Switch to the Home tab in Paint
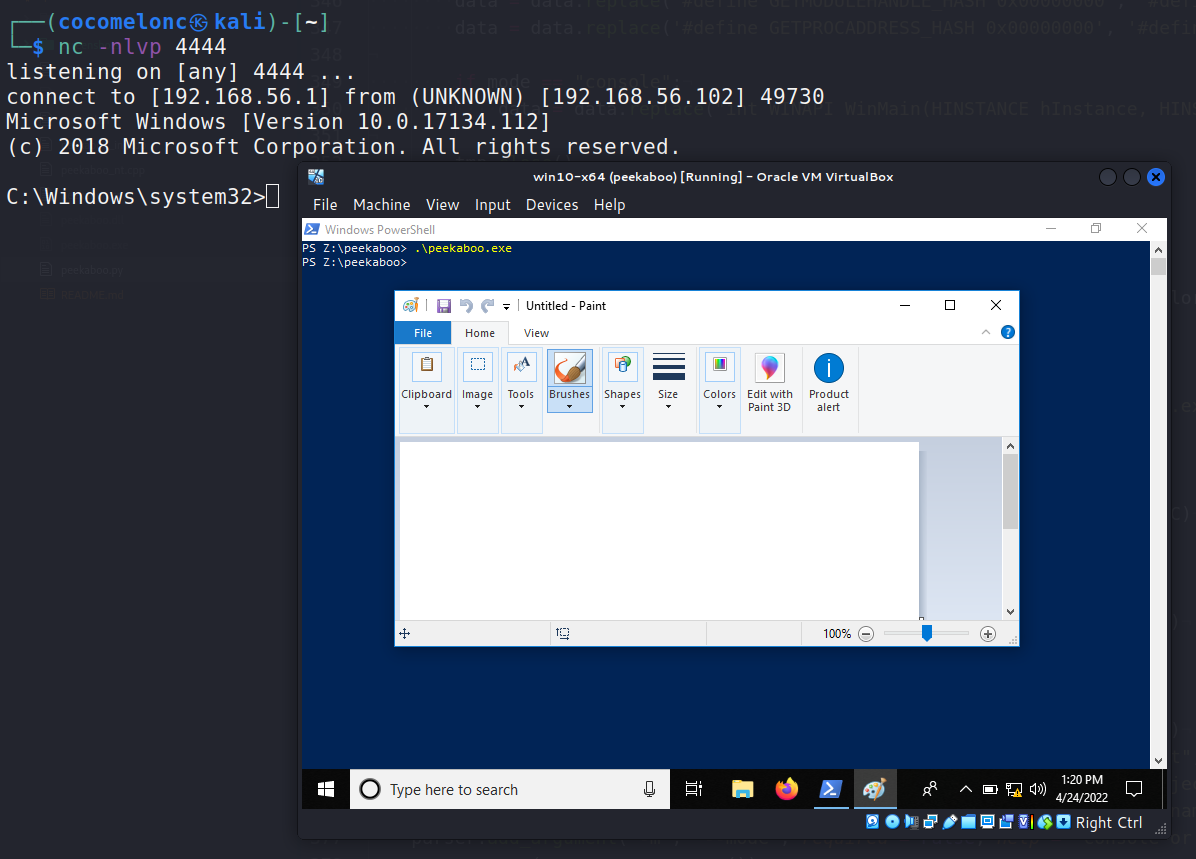The width and height of the screenshot is (1196, 859). (480, 333)
